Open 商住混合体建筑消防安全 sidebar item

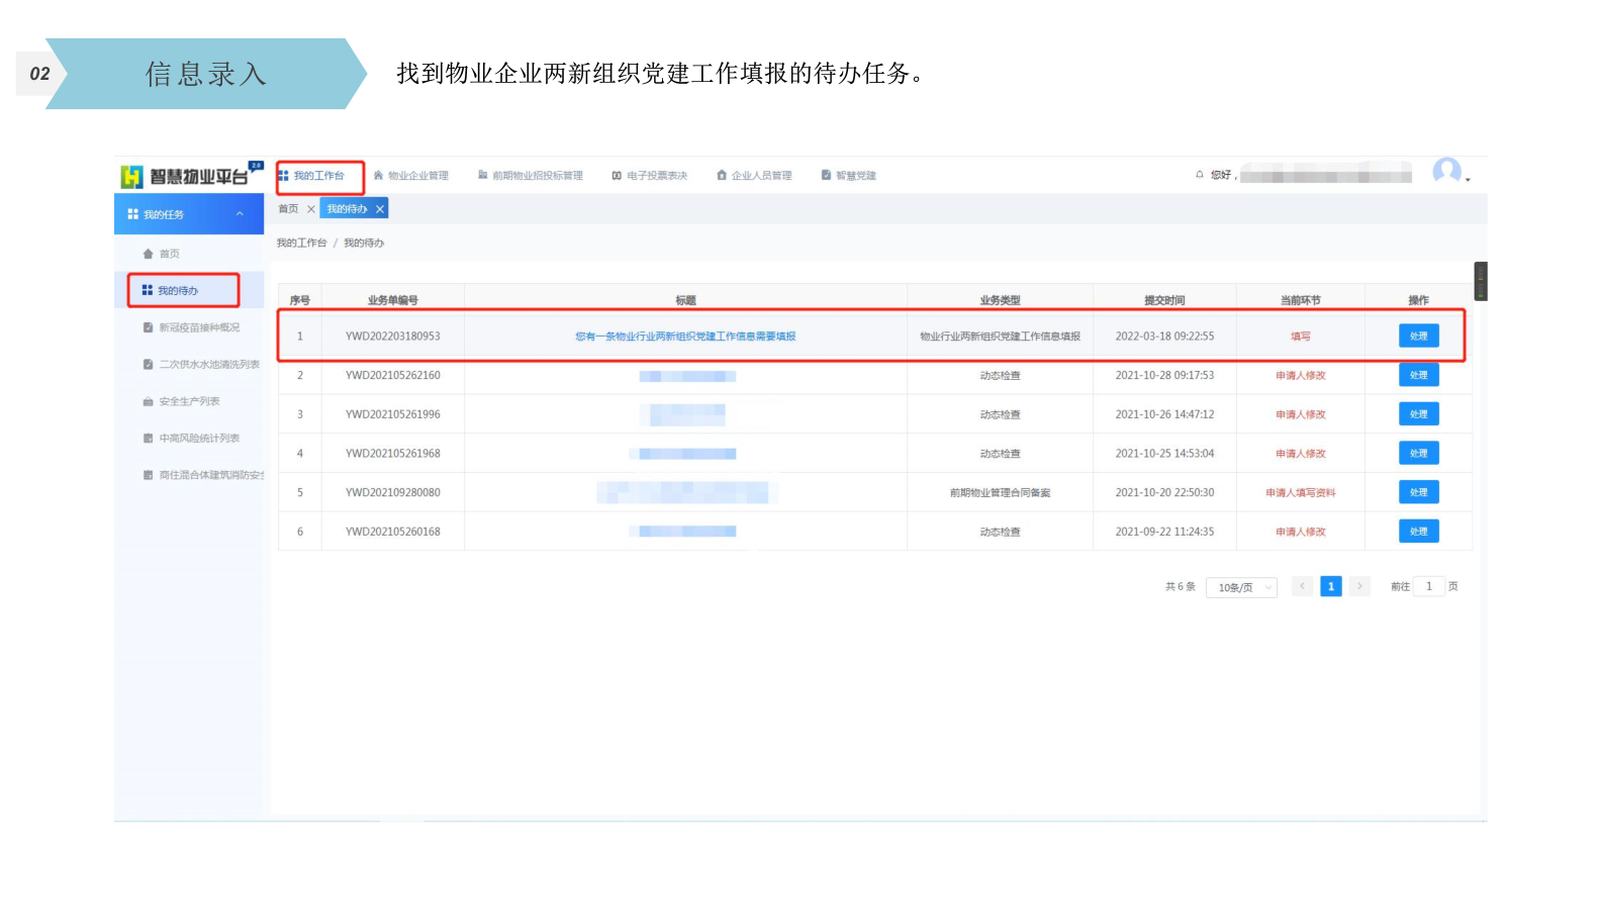pyautogui.click(x=211, y=475)
